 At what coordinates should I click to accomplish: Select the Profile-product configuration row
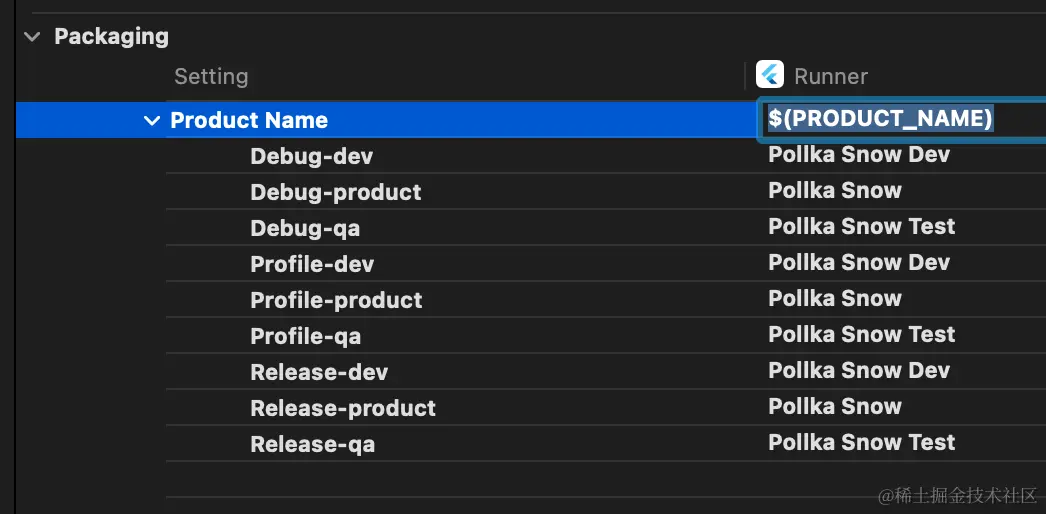(336, 300)
